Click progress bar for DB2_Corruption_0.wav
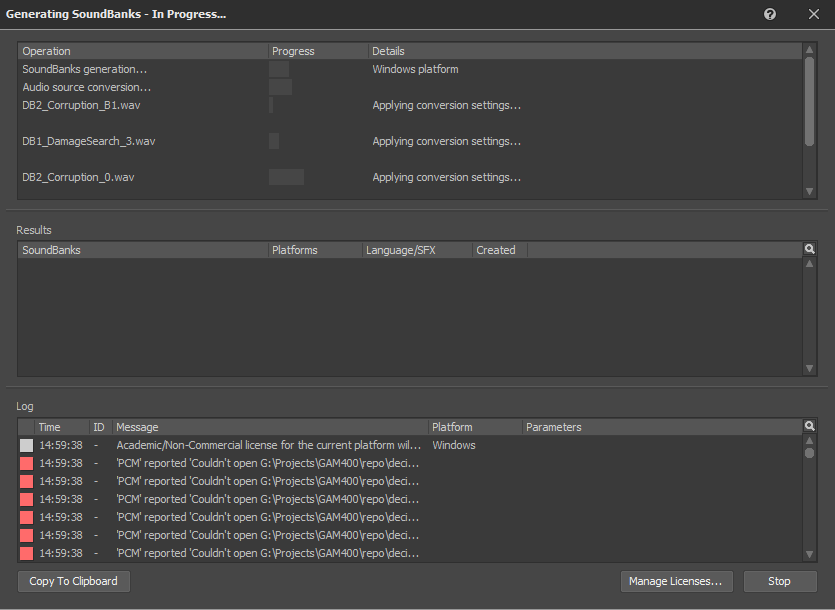This screenshot has width=835, height=610. pyautogui.click(x=286, y=177)
